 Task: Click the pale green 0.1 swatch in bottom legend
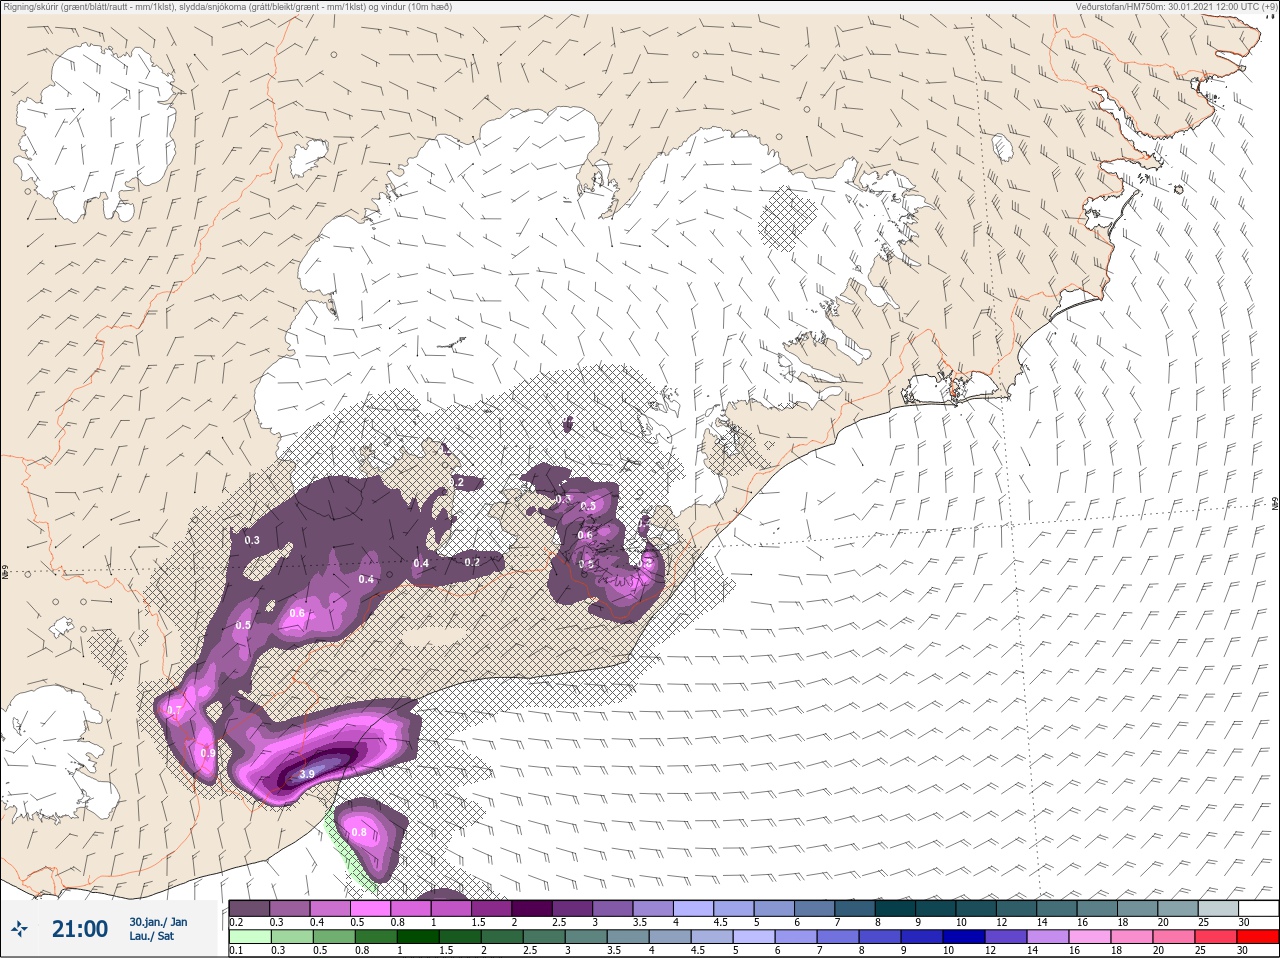pos(249,937)
